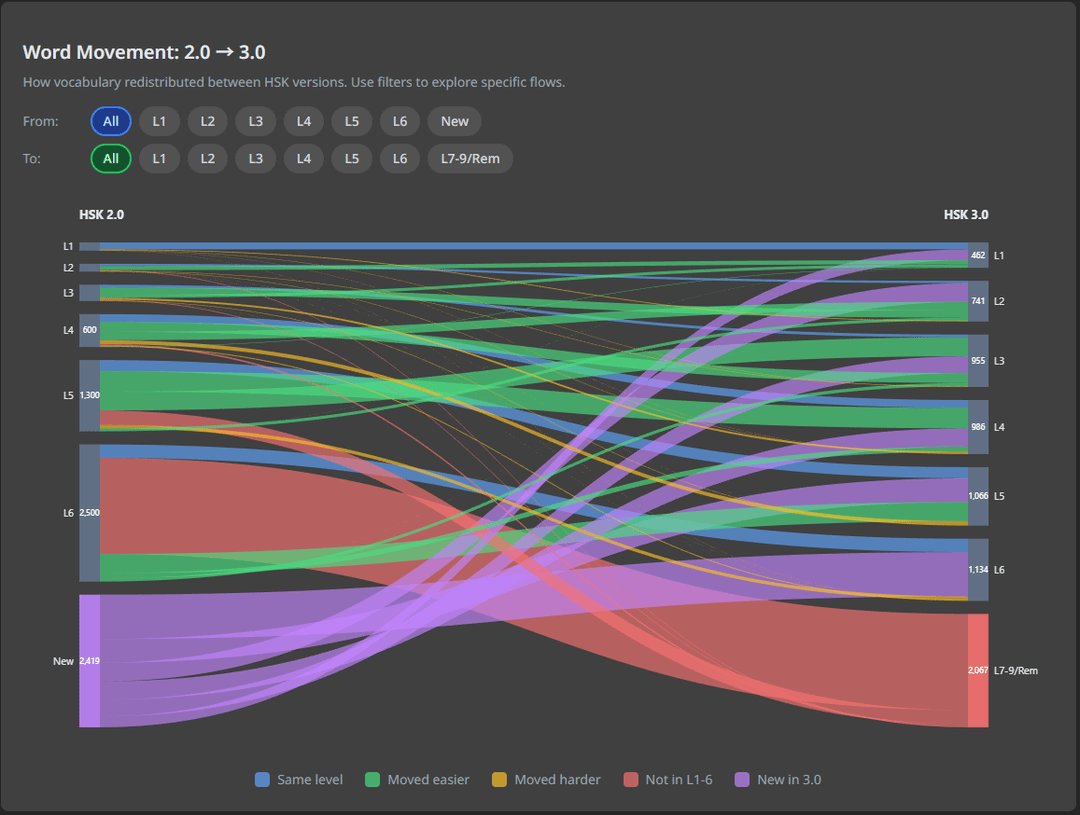
Task: Click the HSK 3.0 L1 node showing 462
Action: coord(978,255)
